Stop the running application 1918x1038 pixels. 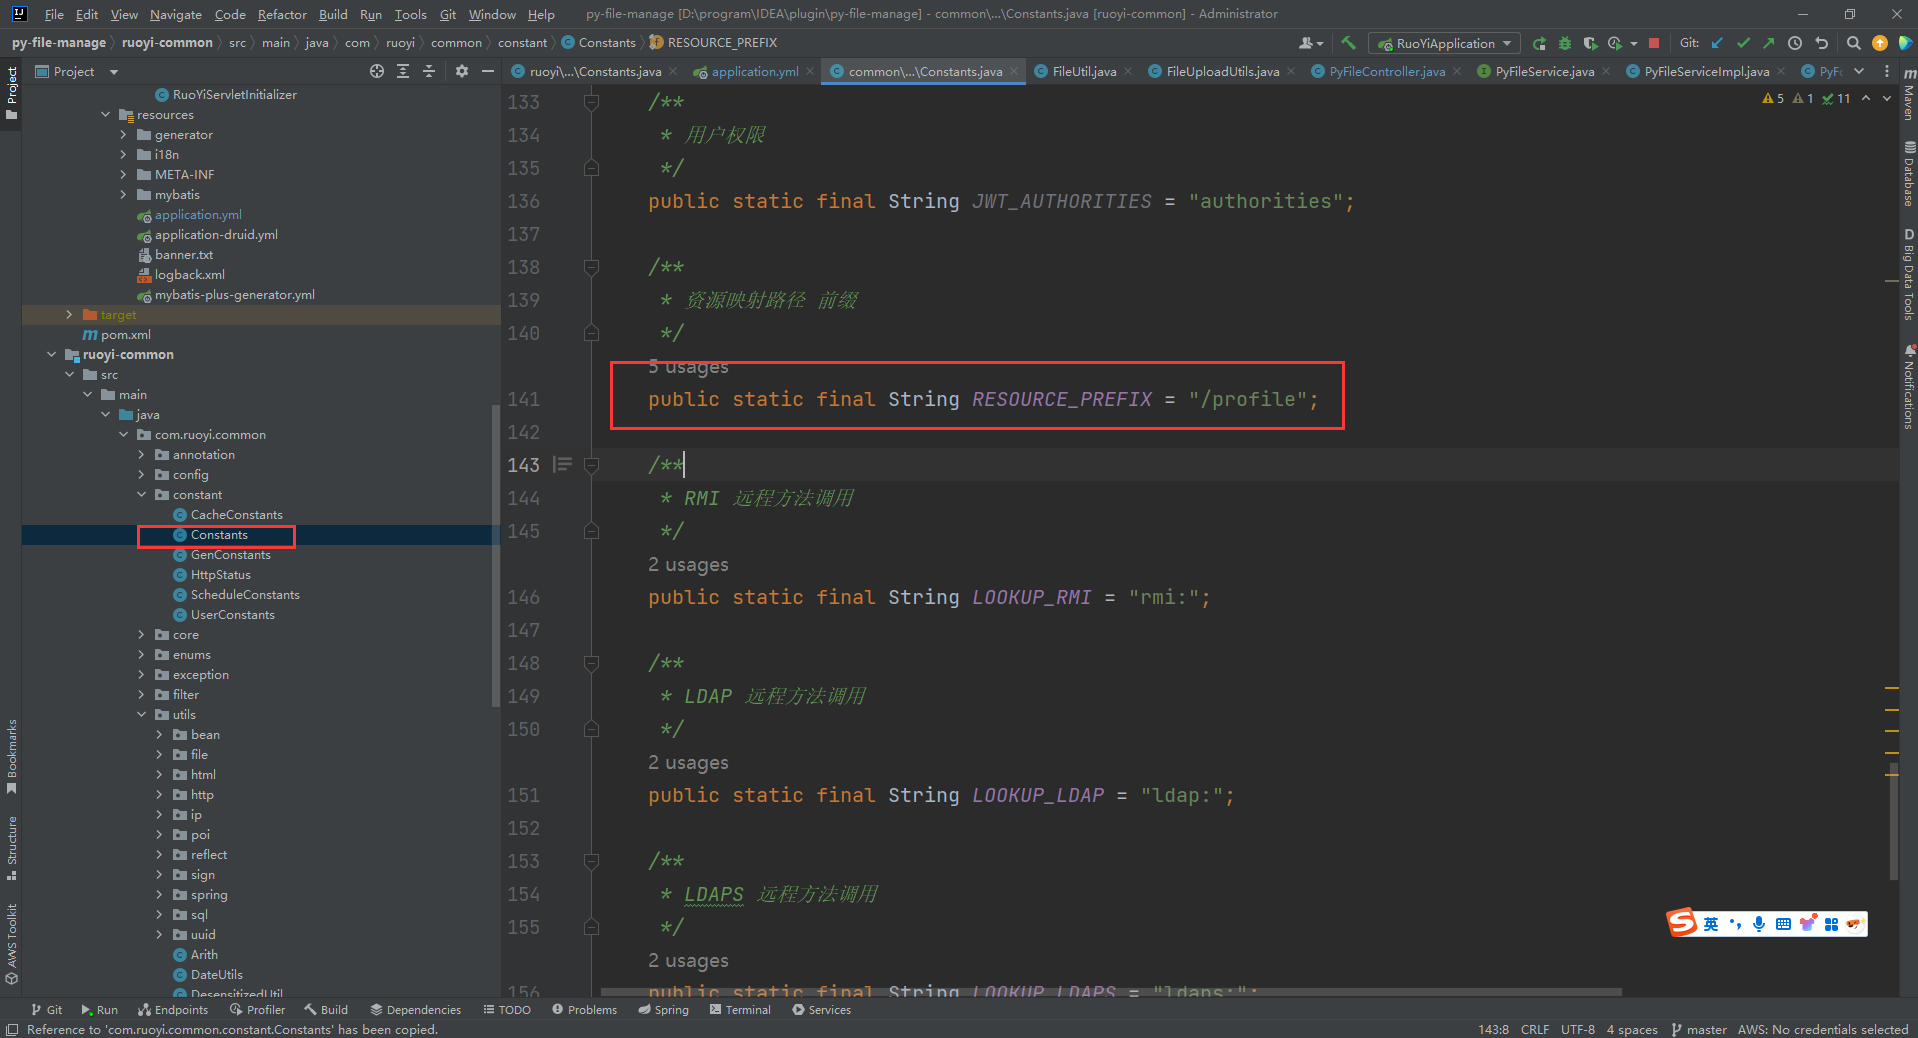coord(1654,43)
